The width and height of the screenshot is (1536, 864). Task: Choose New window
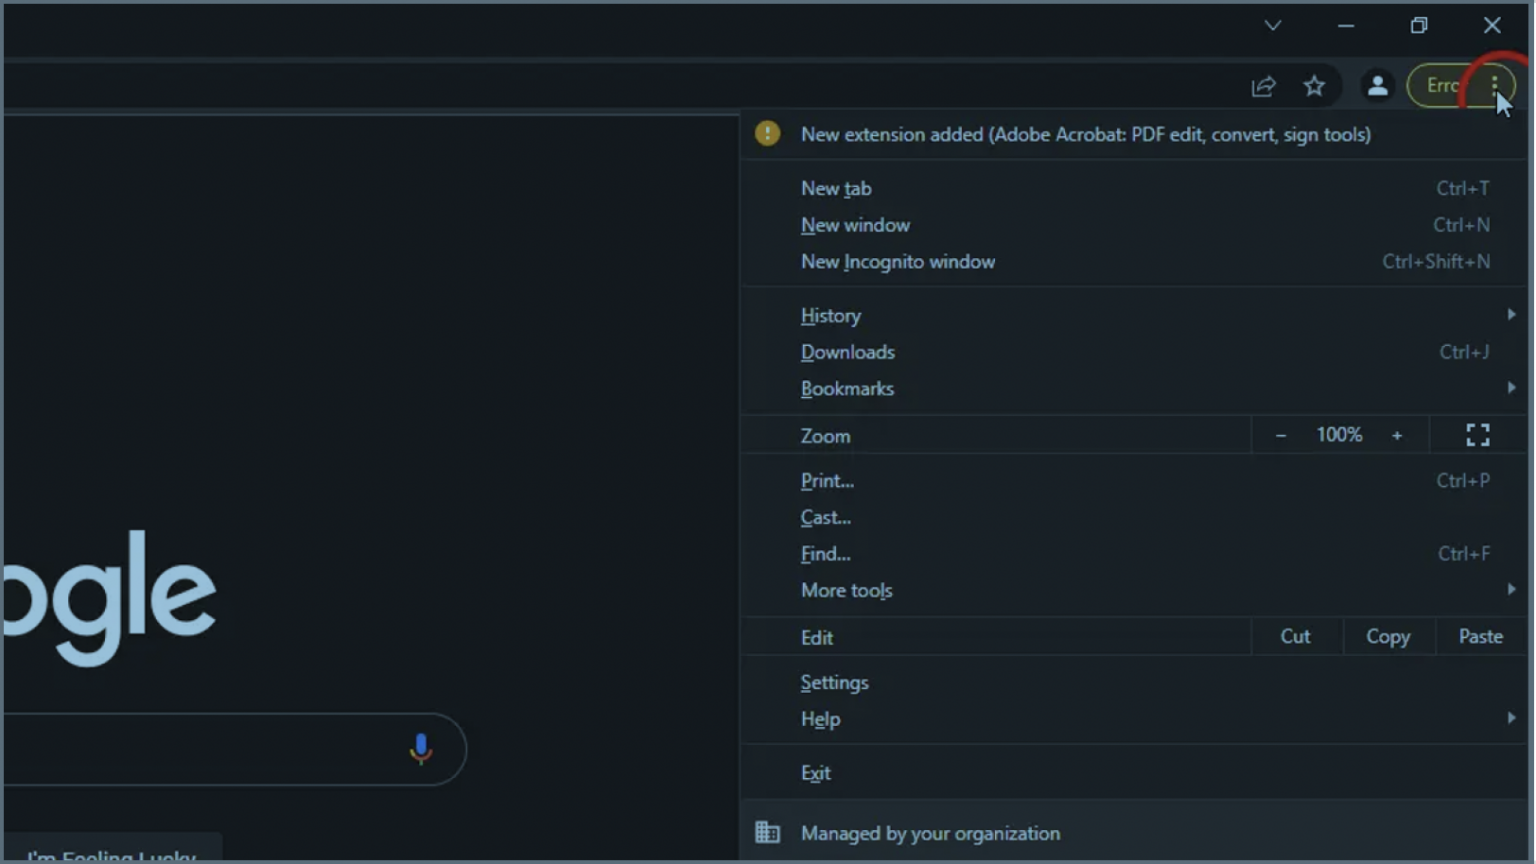pos(1134,225)
